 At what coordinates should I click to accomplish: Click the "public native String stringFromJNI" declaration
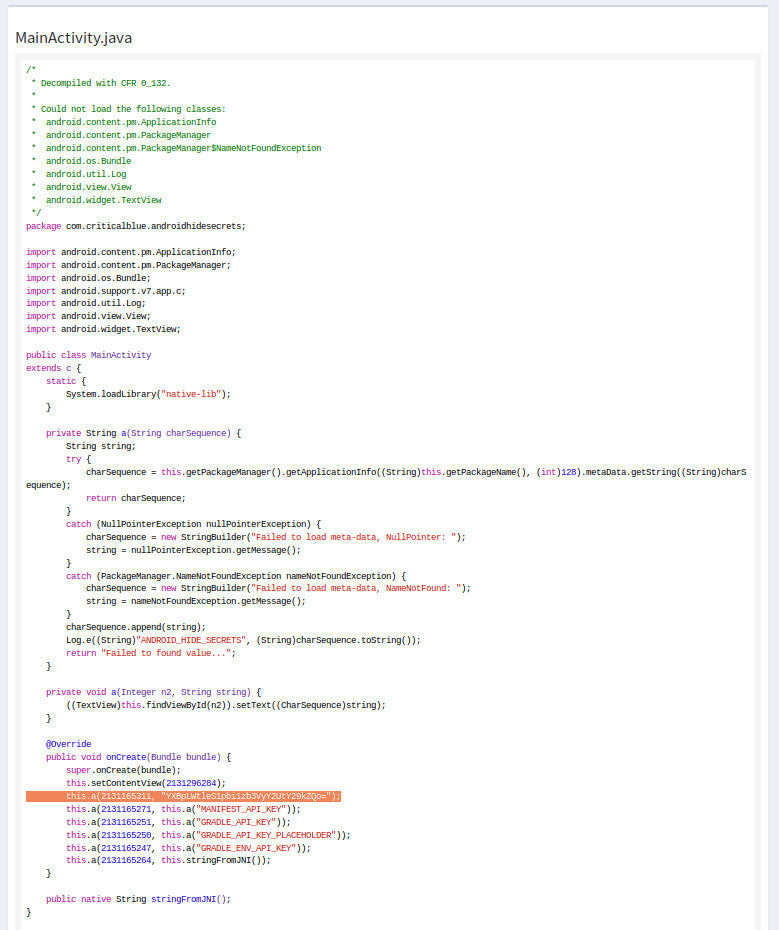click(138, 899)
